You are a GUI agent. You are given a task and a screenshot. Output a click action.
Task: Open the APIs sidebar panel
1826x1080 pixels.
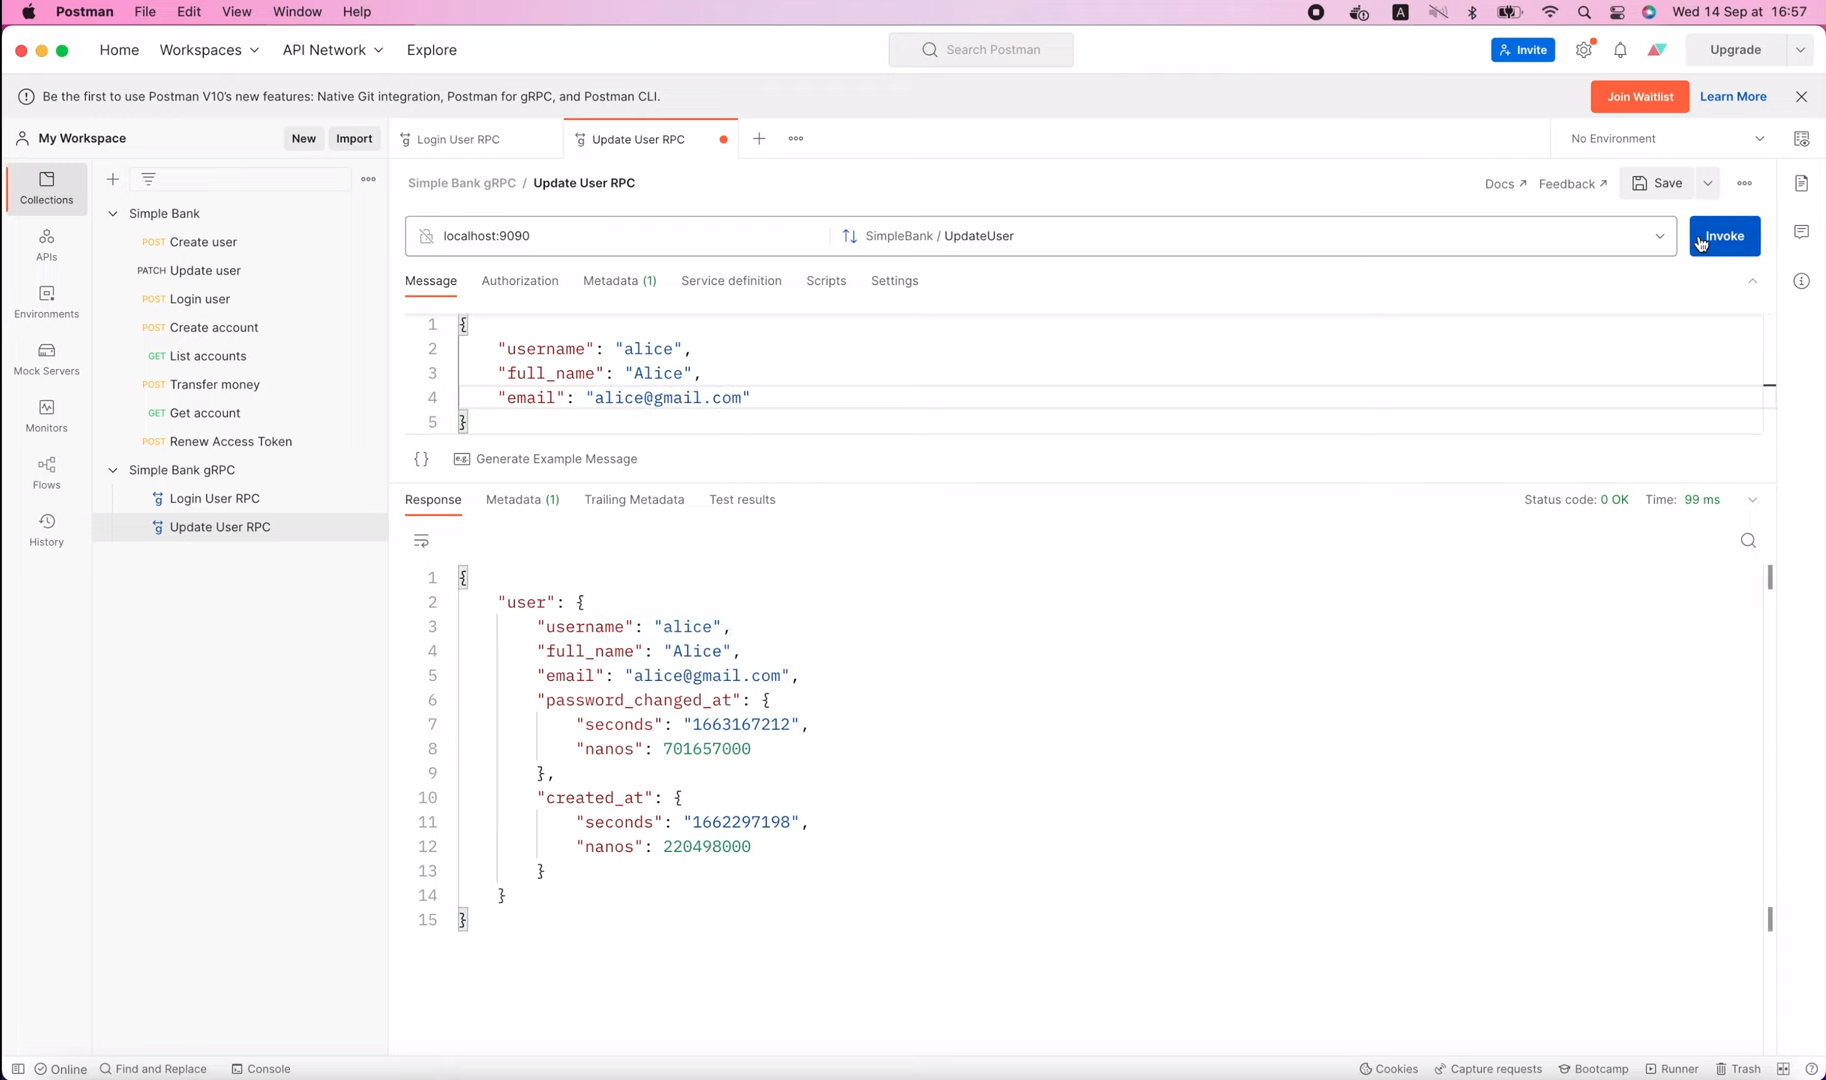click(46, 245)
